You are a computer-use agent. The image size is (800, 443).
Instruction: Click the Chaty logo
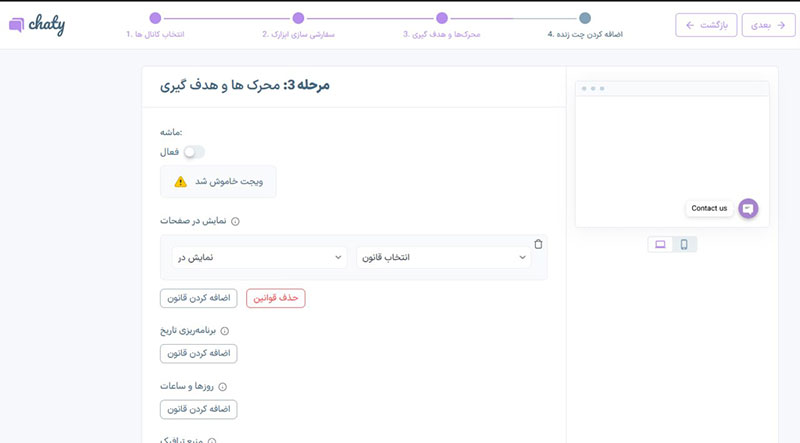pos(37,24)
